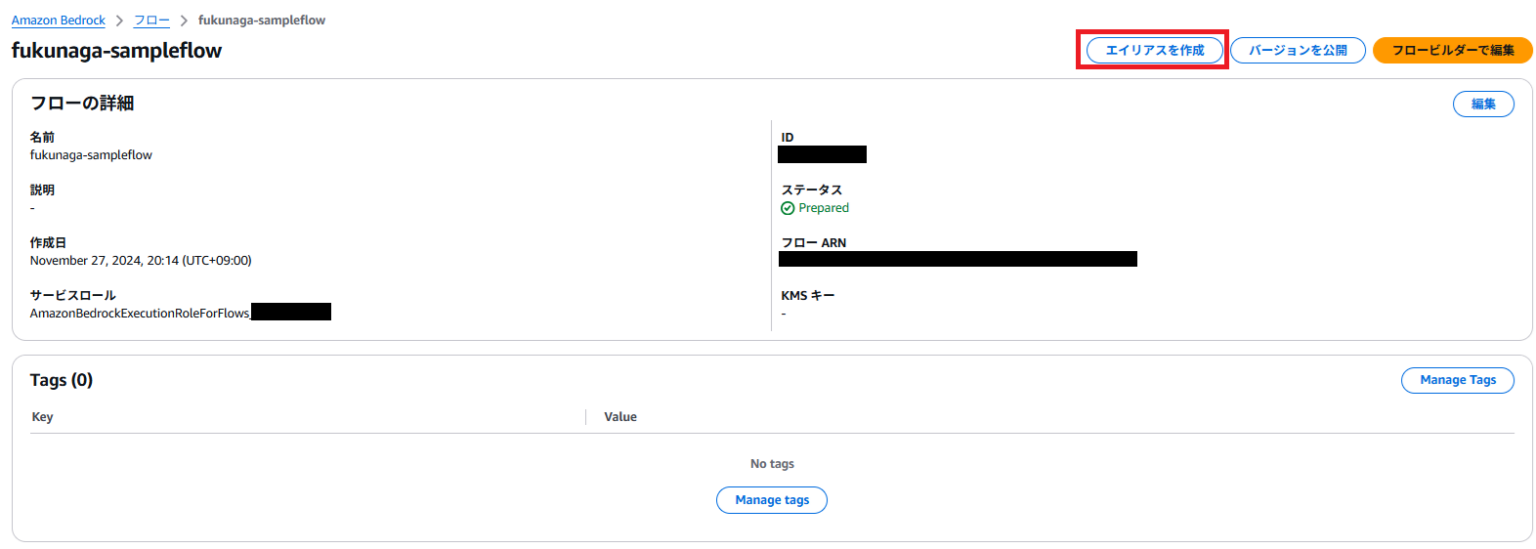The image size is (1536, 549).
Task: Click the first breadcrumb chevron separator
Action: [x=120, y=20]
